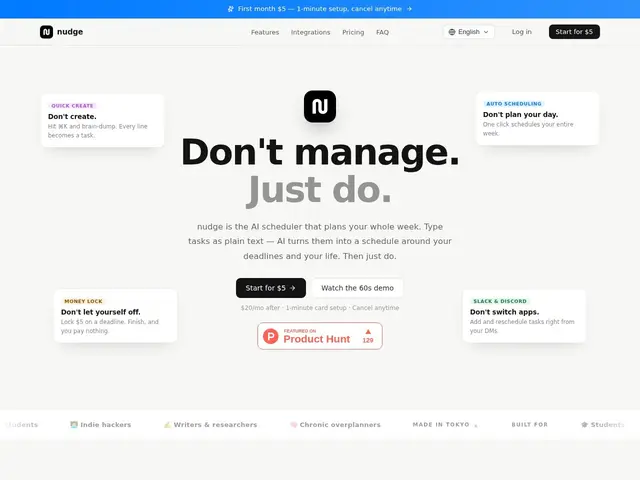The image size is (640, 480).
Task: Click the Product Hunt P logo
Action: click(x=271, y=336)
